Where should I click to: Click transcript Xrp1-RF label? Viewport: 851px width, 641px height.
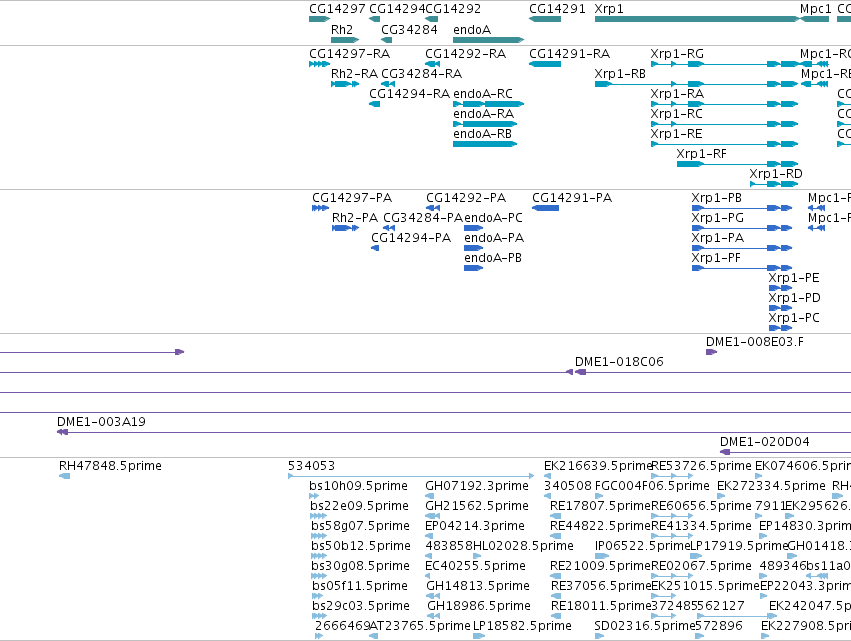[x=702, y=154]
